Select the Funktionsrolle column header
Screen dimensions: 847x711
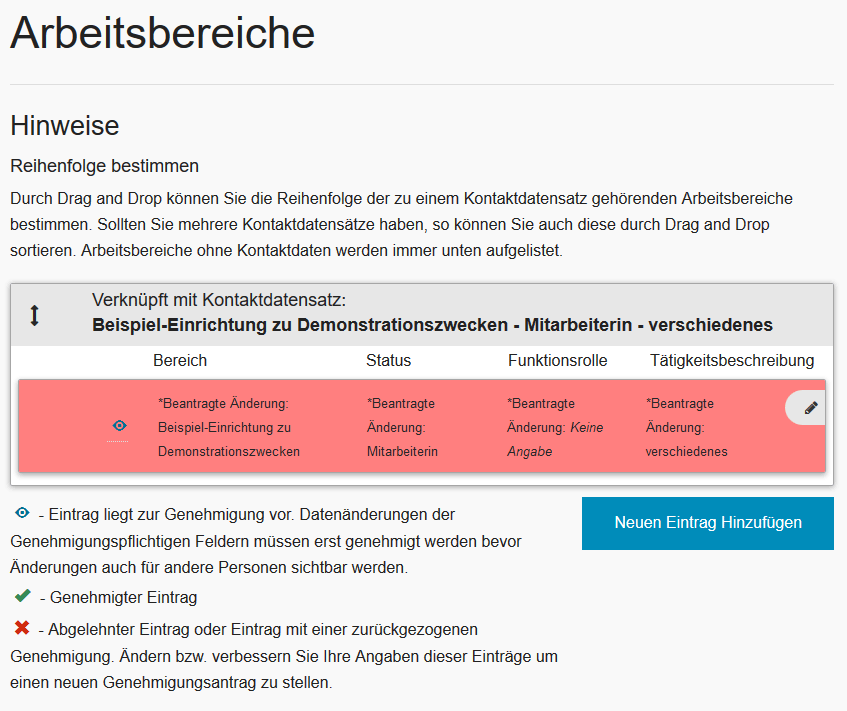click(x=557, y=360)
